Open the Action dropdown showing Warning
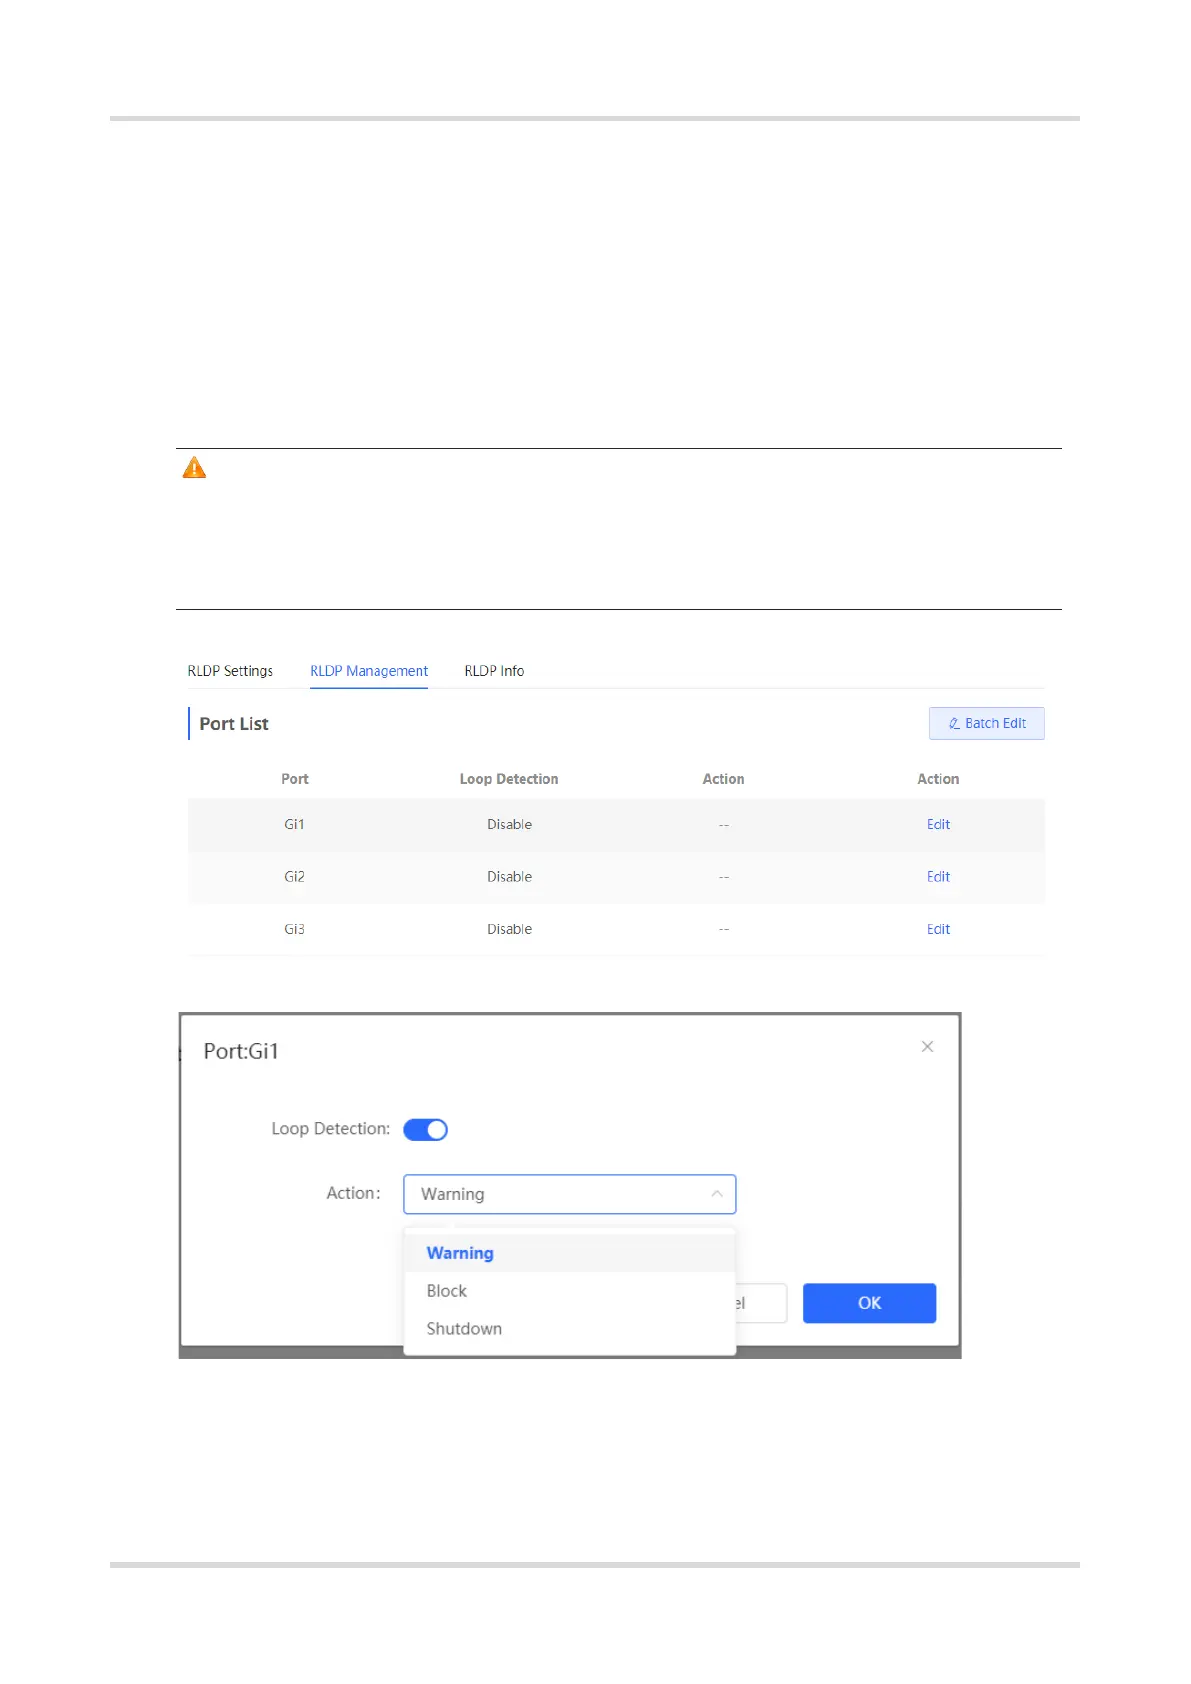 click(569, 1194)
